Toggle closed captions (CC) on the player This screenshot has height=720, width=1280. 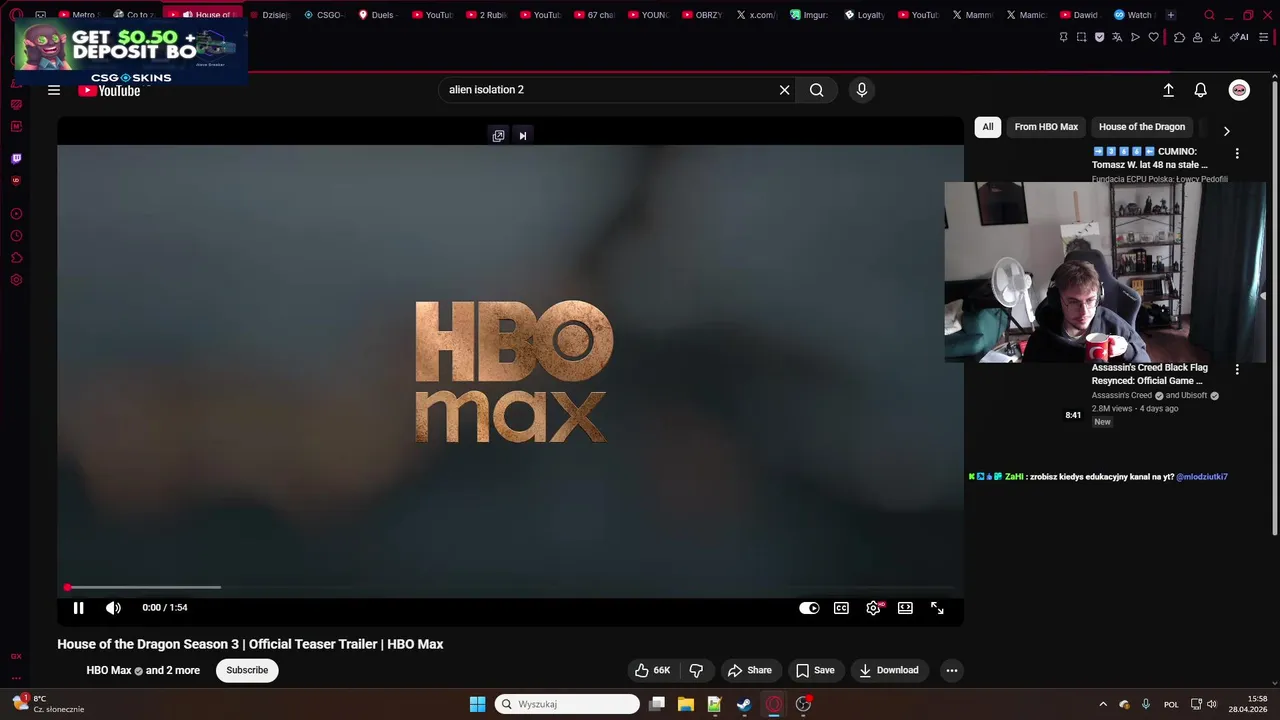pyautogui.click(x=842, y=608)
